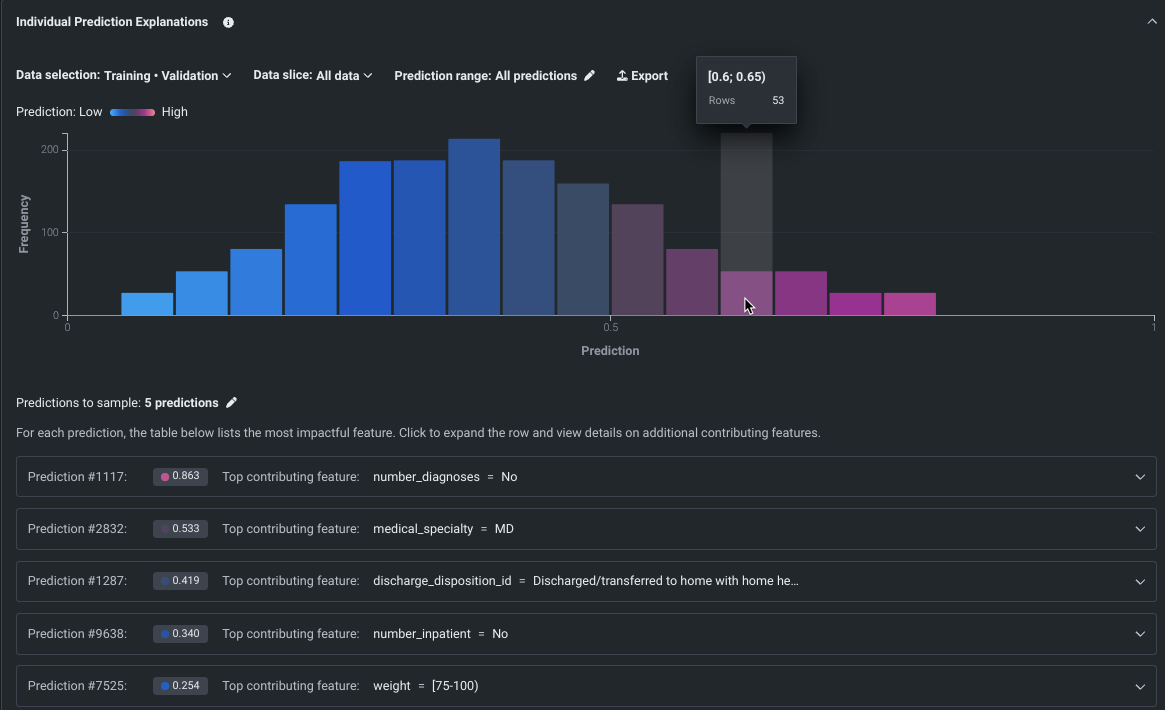Image resolution: width=1165 pixels, height=710 pixels.
Task: Open the Data slice dropdown
Action: click(x=312, y=76)
